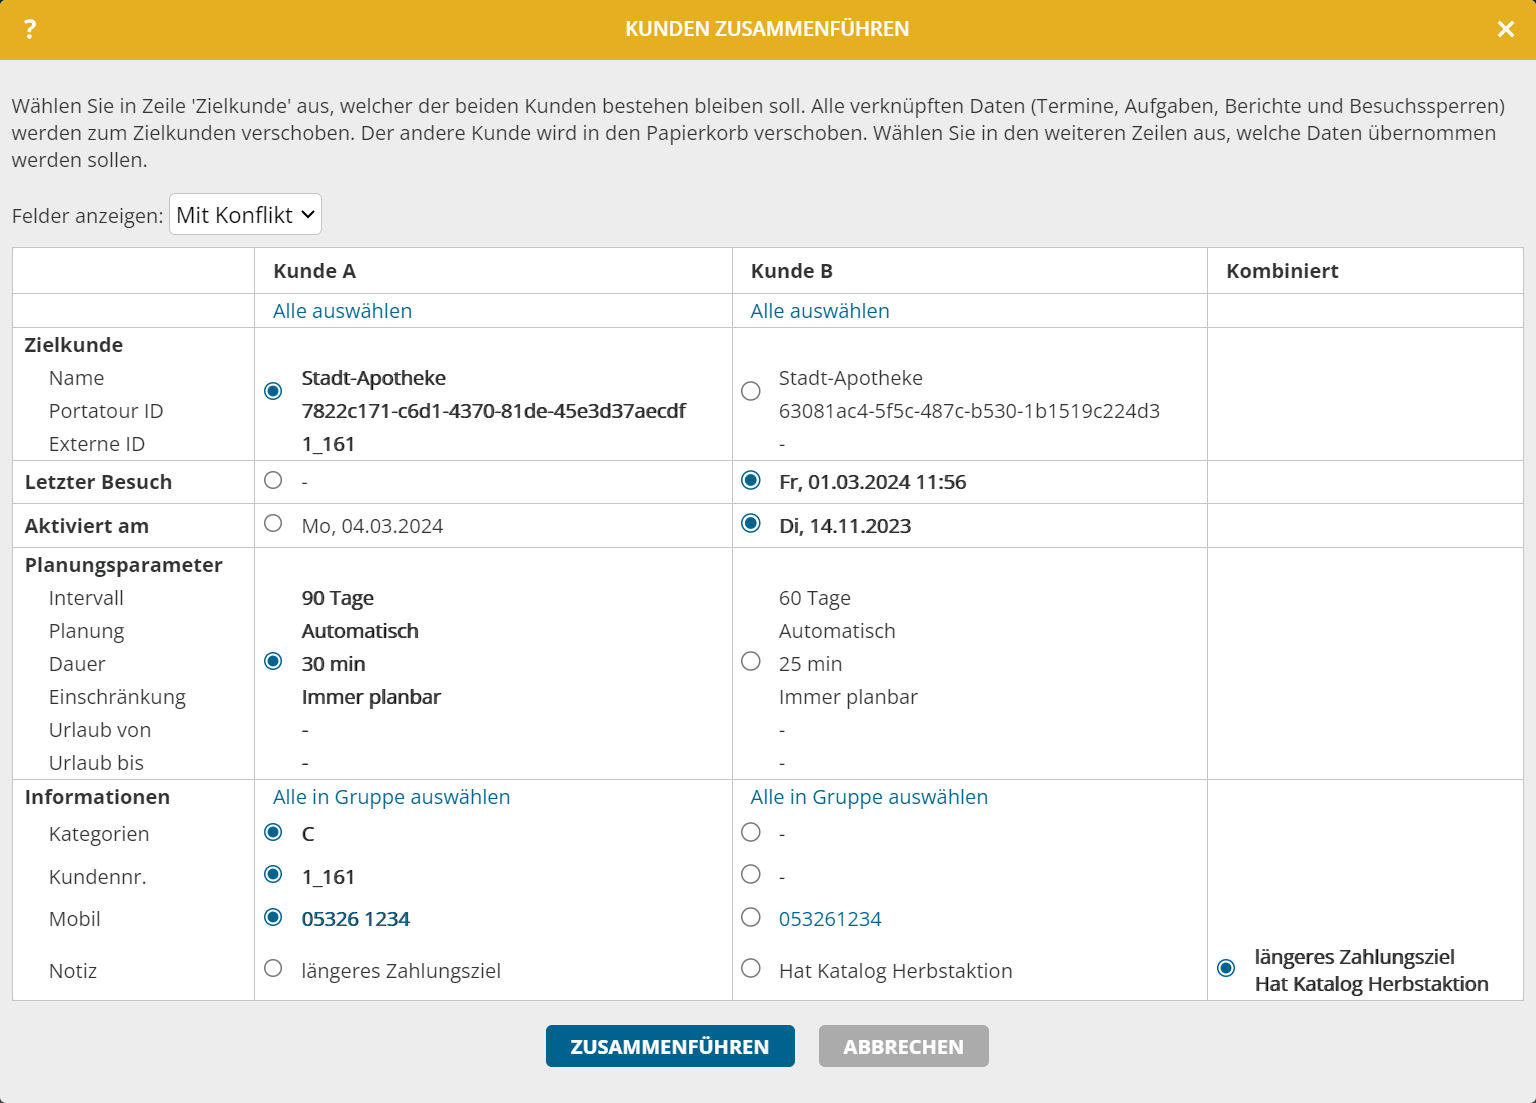Screen dimensions: 1536x1103
Task: Close the Kunden zusammenführen dialog
Action: 1505,29
